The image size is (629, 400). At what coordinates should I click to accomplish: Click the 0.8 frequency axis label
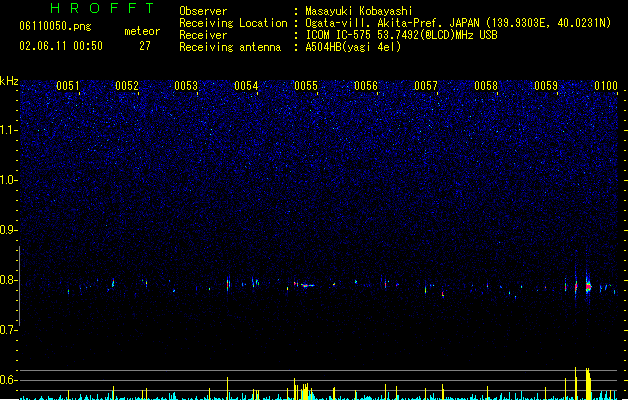tap(9, 280)
